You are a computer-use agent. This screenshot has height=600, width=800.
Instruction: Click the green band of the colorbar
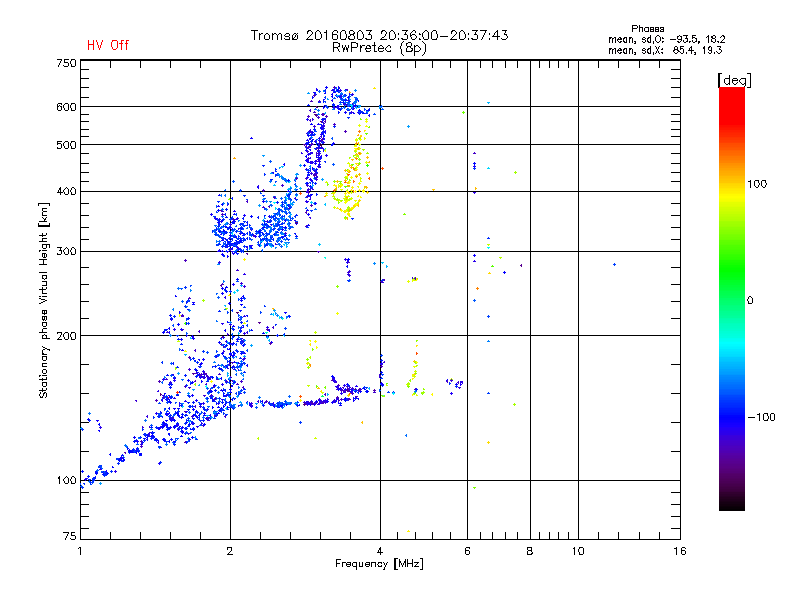[x=732, y=270]
